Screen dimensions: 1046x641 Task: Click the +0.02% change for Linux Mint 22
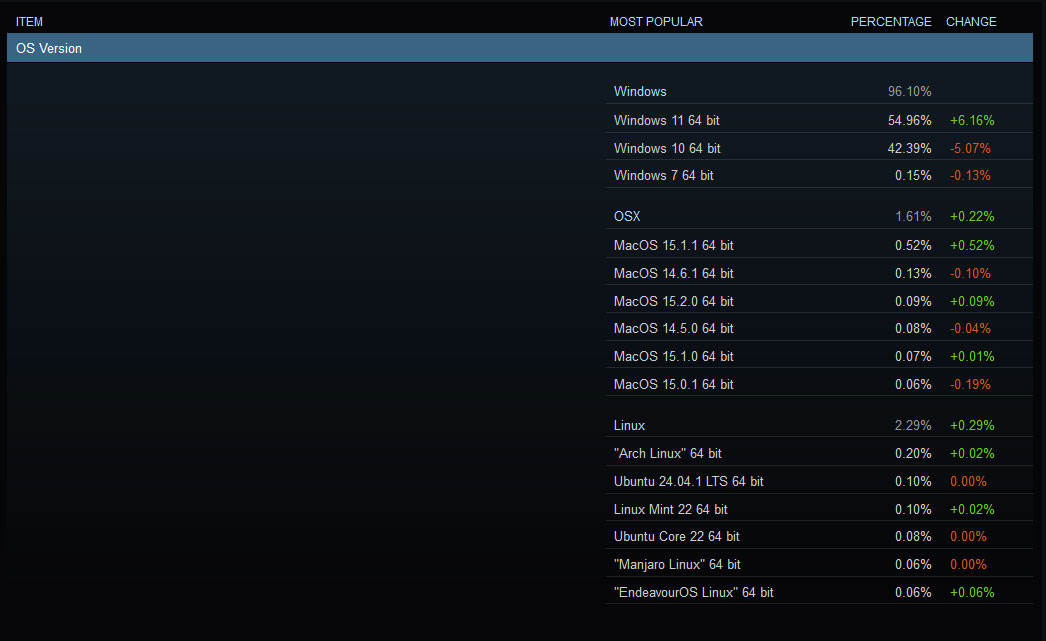pos(972,509)
